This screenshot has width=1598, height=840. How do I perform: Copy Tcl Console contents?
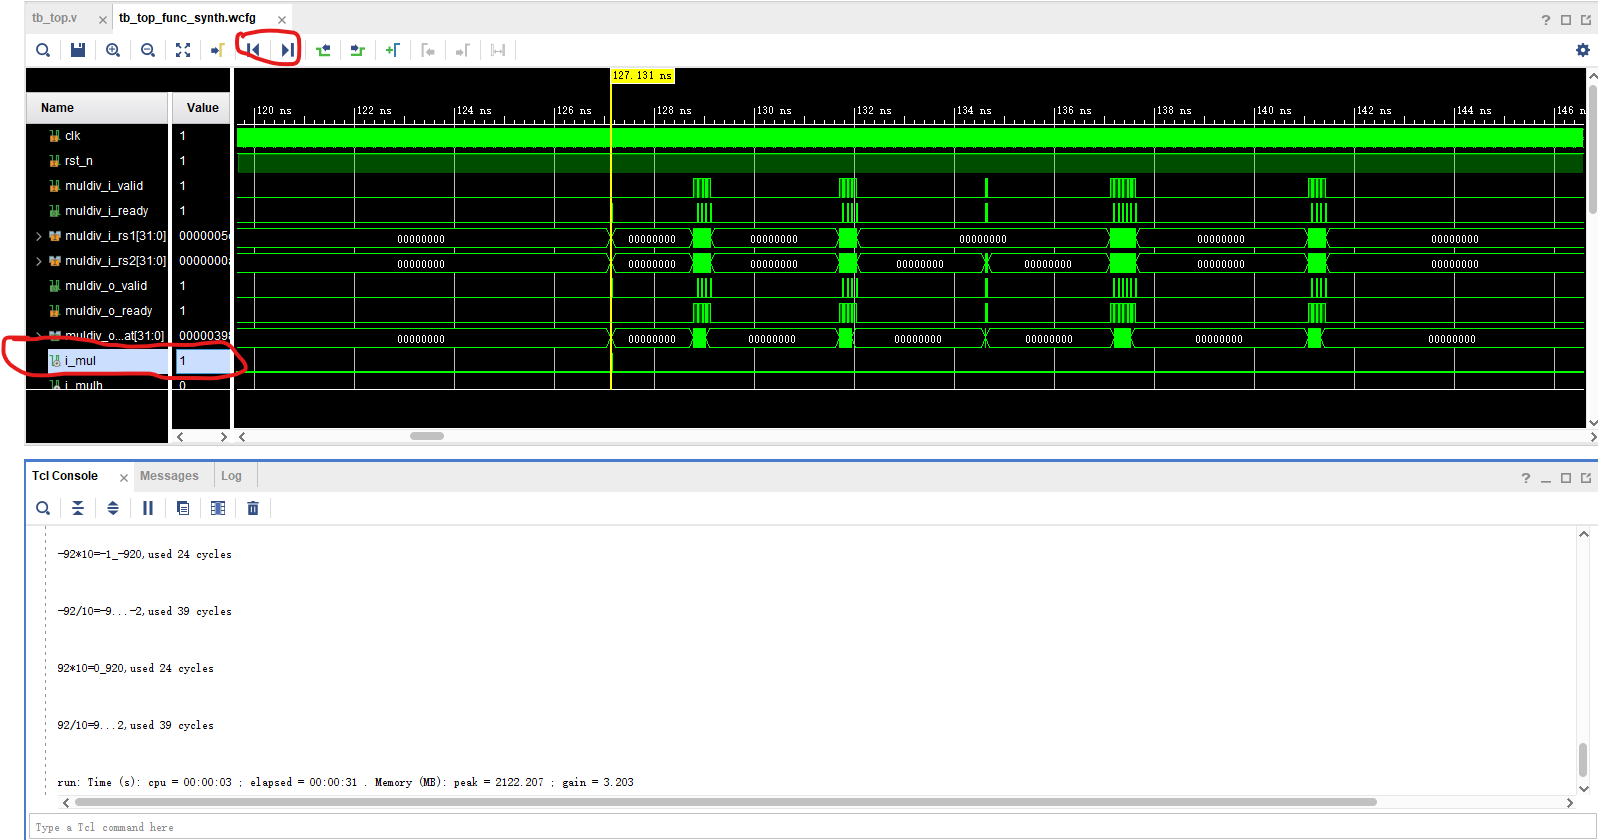click(183, 508)
